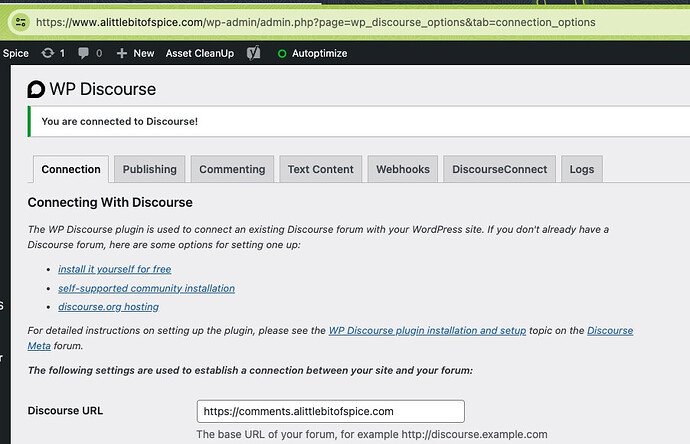Click the 'The base URL of your forum' hint
Image resolution: width=690 pixels, height=444 pixels.
point(372,434)
